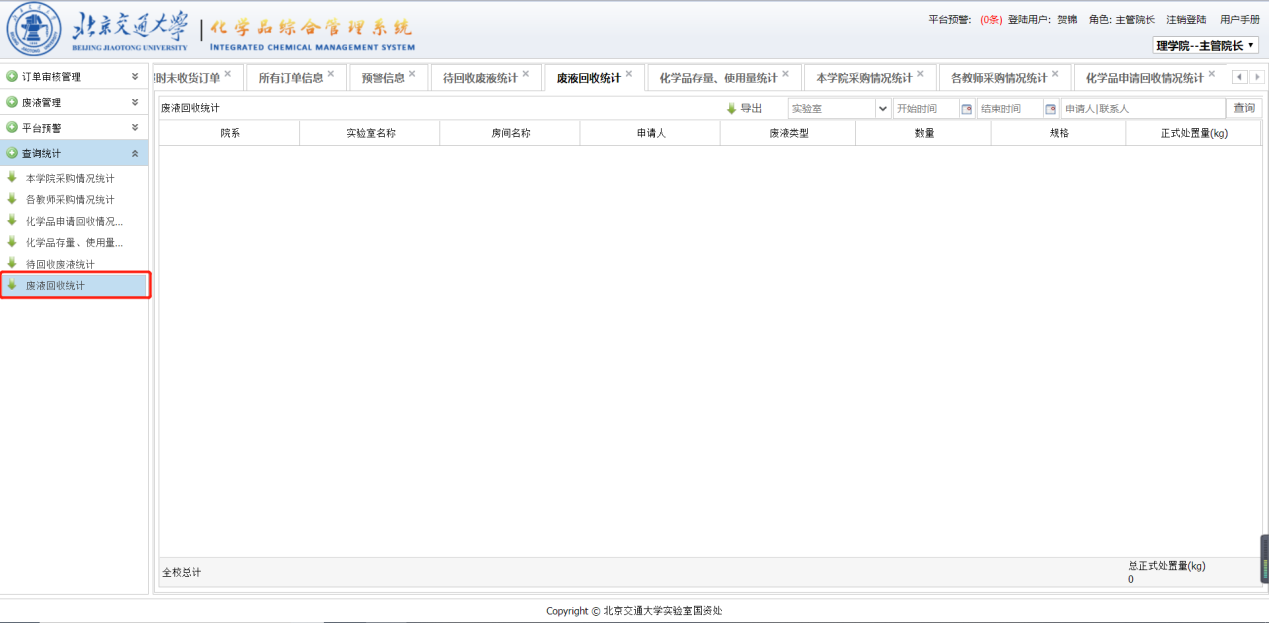Open the 用户手册 user manual link
This screenshot has width=1269, height=623.
click(1239, 20)
